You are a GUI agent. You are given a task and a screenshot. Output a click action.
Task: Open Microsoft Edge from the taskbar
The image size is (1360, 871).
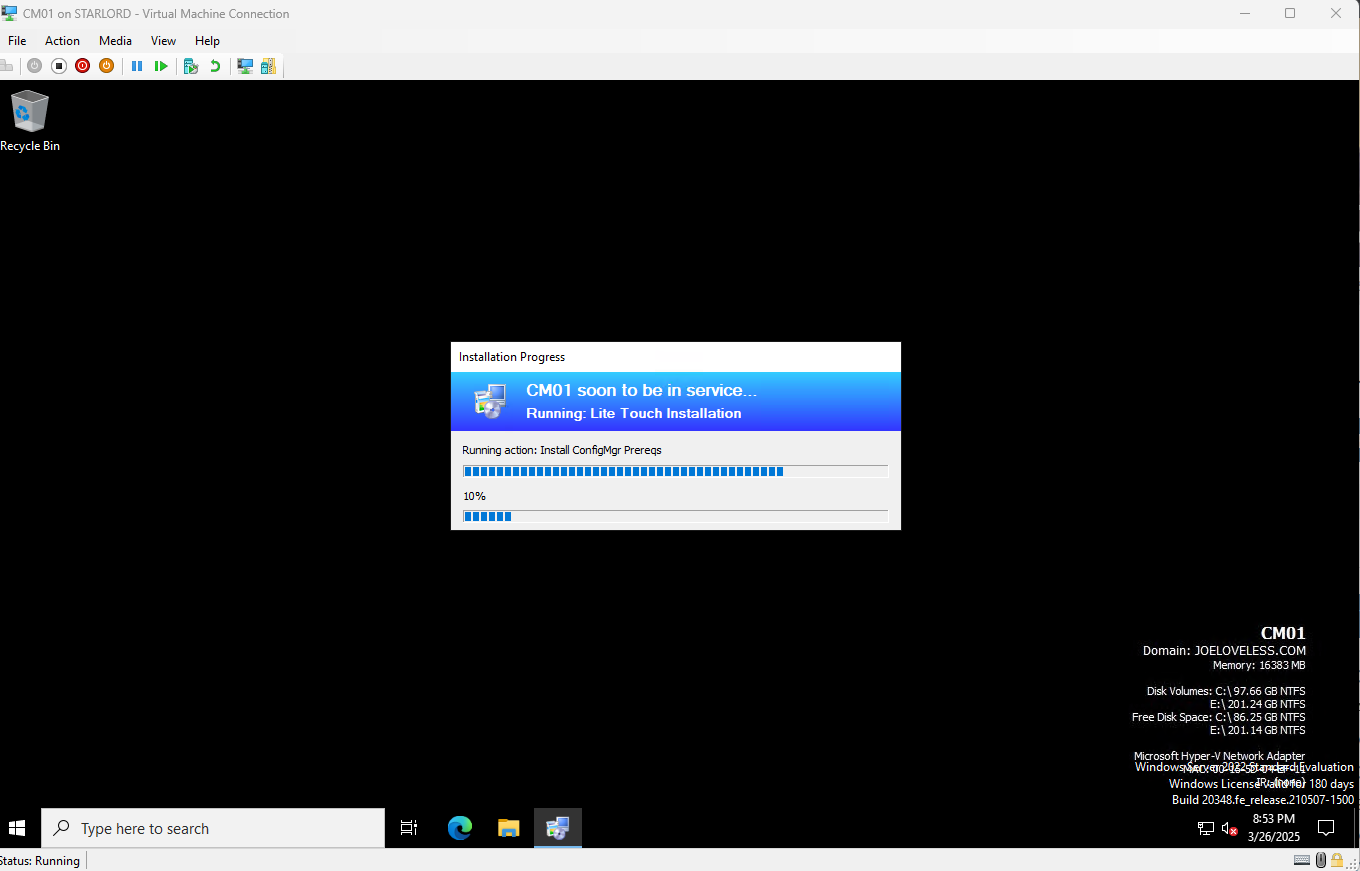click(460, 828)
